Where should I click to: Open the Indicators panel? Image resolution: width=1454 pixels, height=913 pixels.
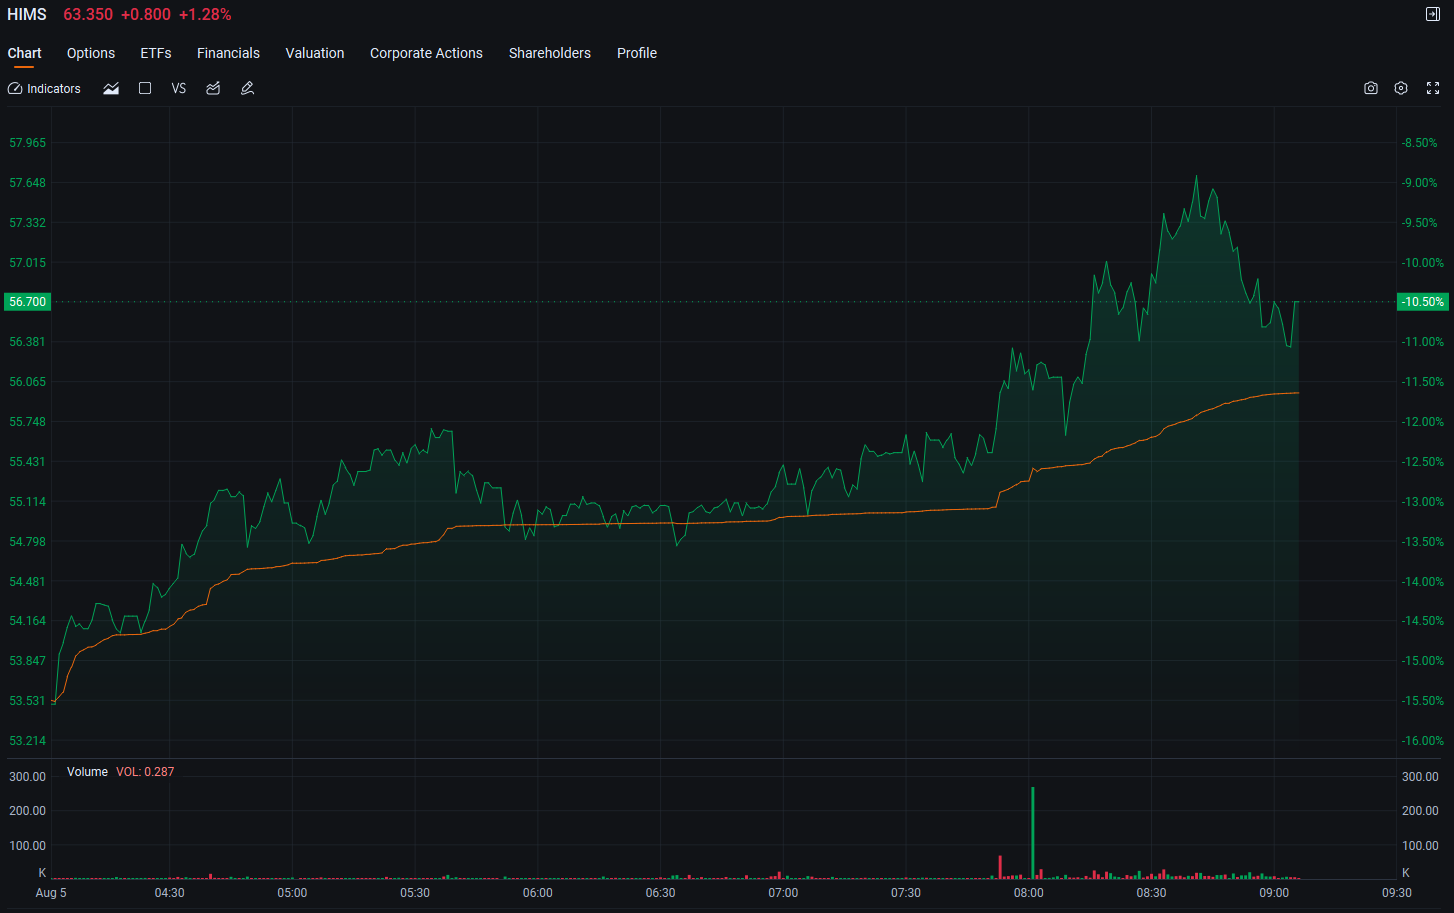tap(44, 89)
